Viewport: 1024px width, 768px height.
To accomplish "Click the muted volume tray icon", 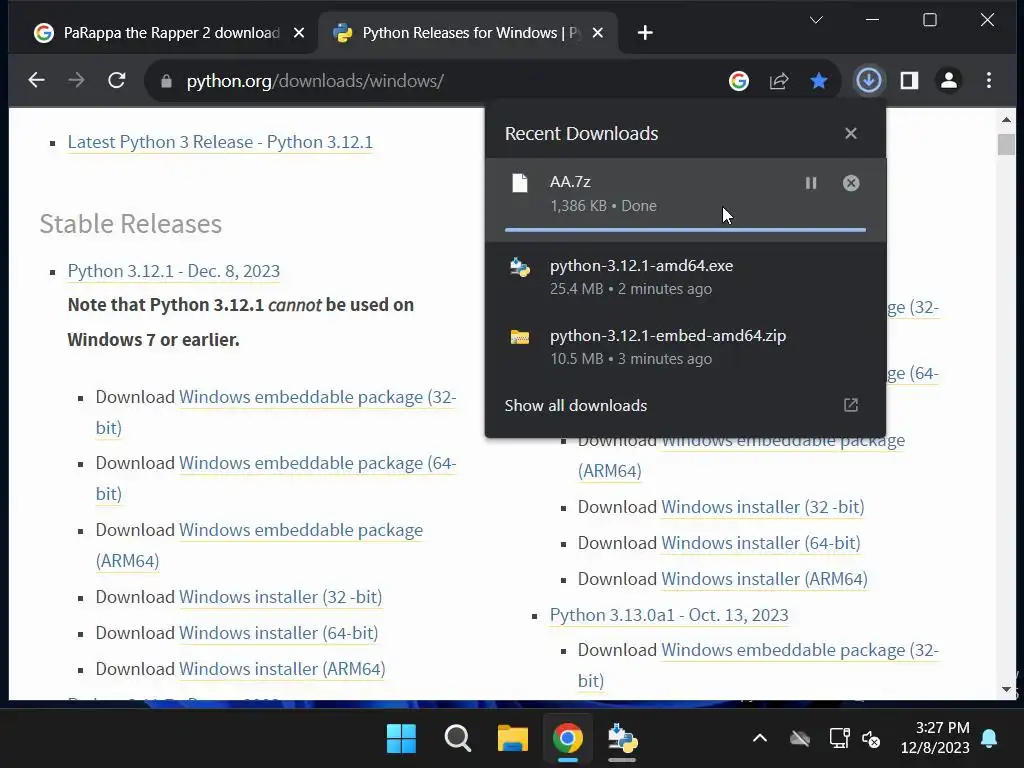I will pos(871,739).
